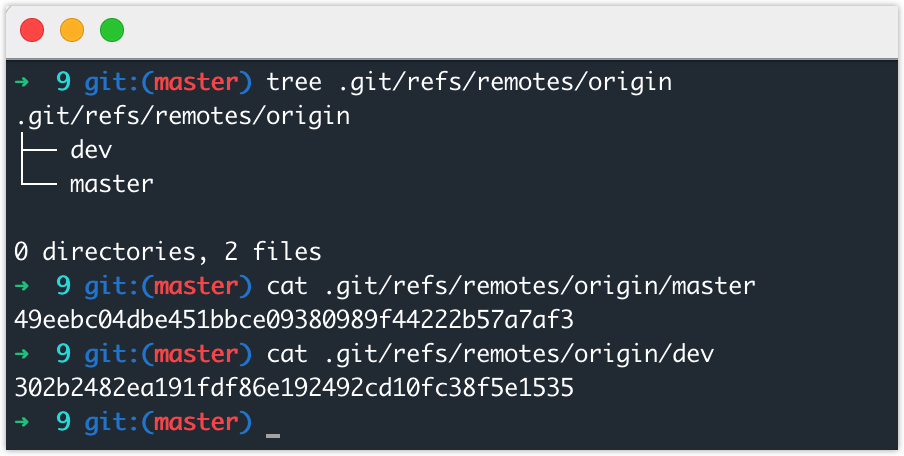
Task: Click the cyan 9 directory name on last prompt
Action: click(63, 423)
